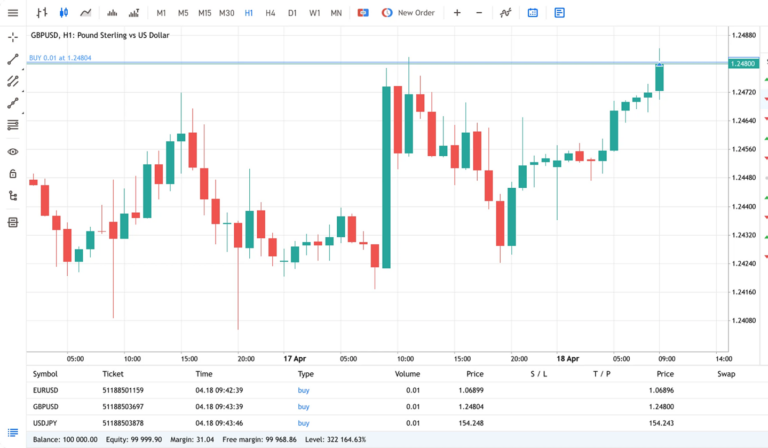This screenshot has width=768, height=448.
Task: Open the GBPUSD buy position type
Action: [x=303, y=406]
